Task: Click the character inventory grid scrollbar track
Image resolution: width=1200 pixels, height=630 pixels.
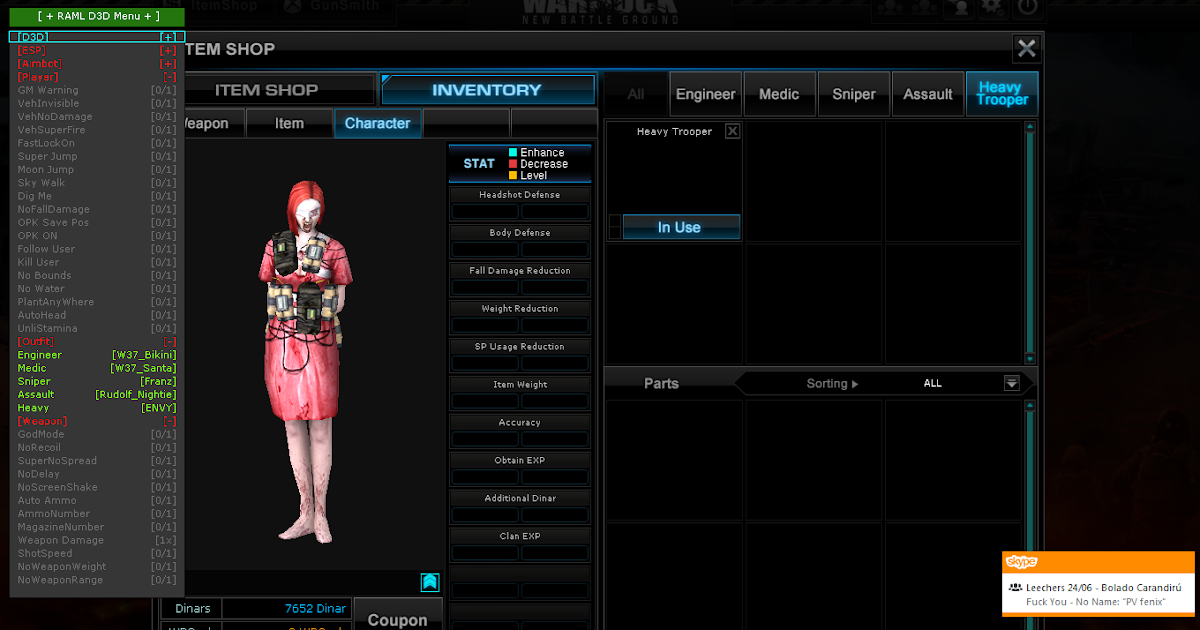Action: click(x=1030, y=242)
